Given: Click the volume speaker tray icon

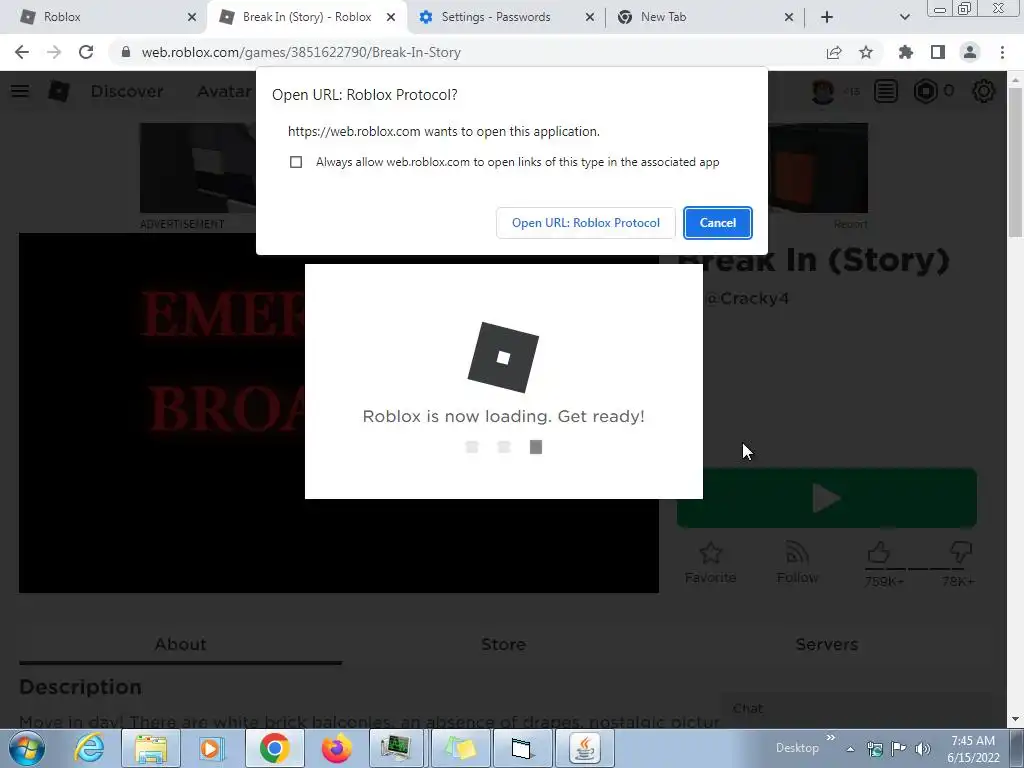Looking at the screenshot, I should (x=922, y=748).
